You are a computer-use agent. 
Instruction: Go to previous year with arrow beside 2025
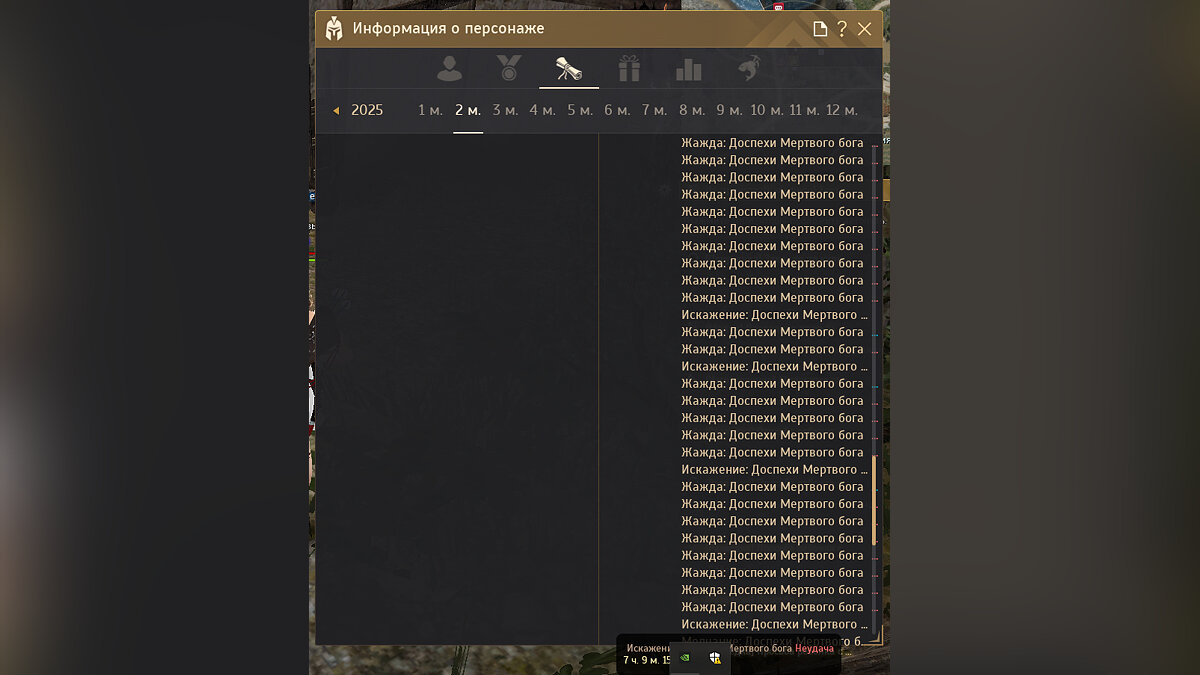click(x=336, y=110)
